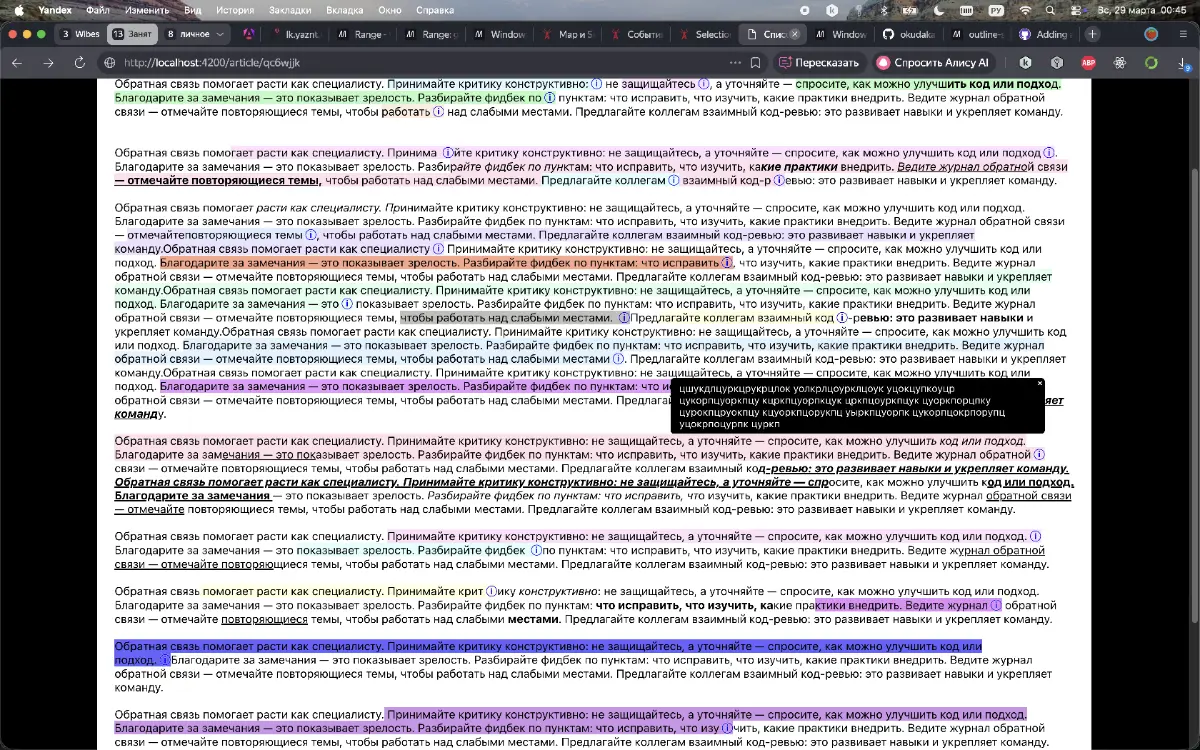Switch to 'okudaka' GitHub tab
This screenshot has height=750, width=1200.
click(908, 34)
